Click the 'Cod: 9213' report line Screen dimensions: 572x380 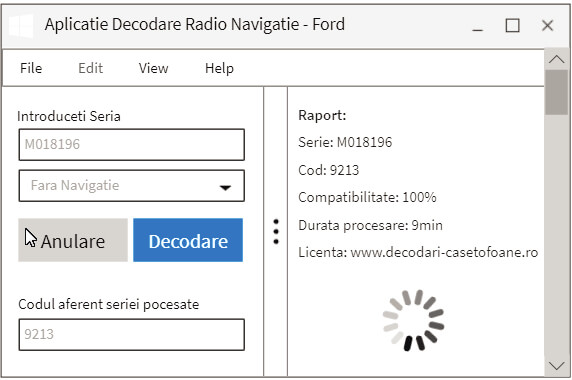[329, 170]
